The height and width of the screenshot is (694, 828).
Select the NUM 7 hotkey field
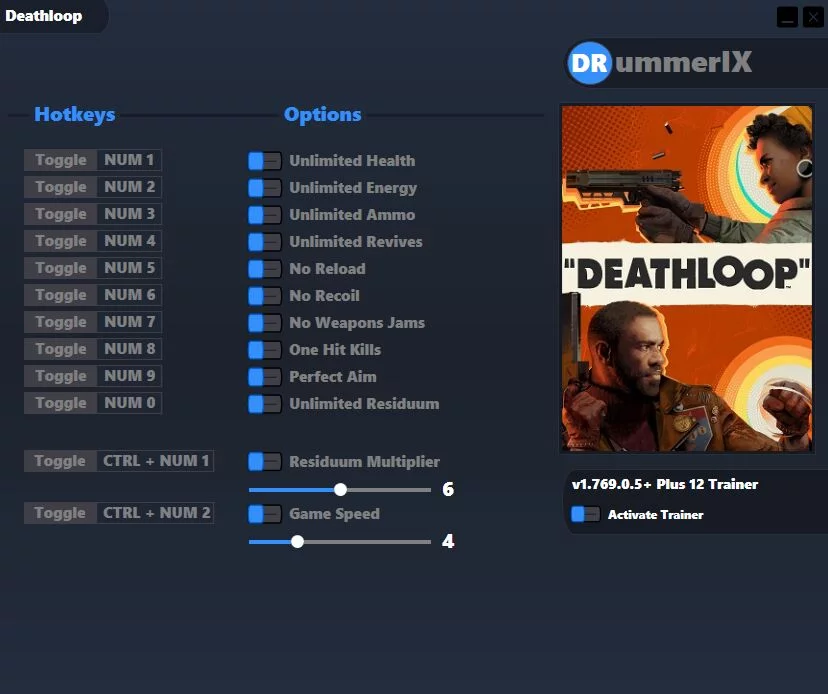tap(129, 322)
